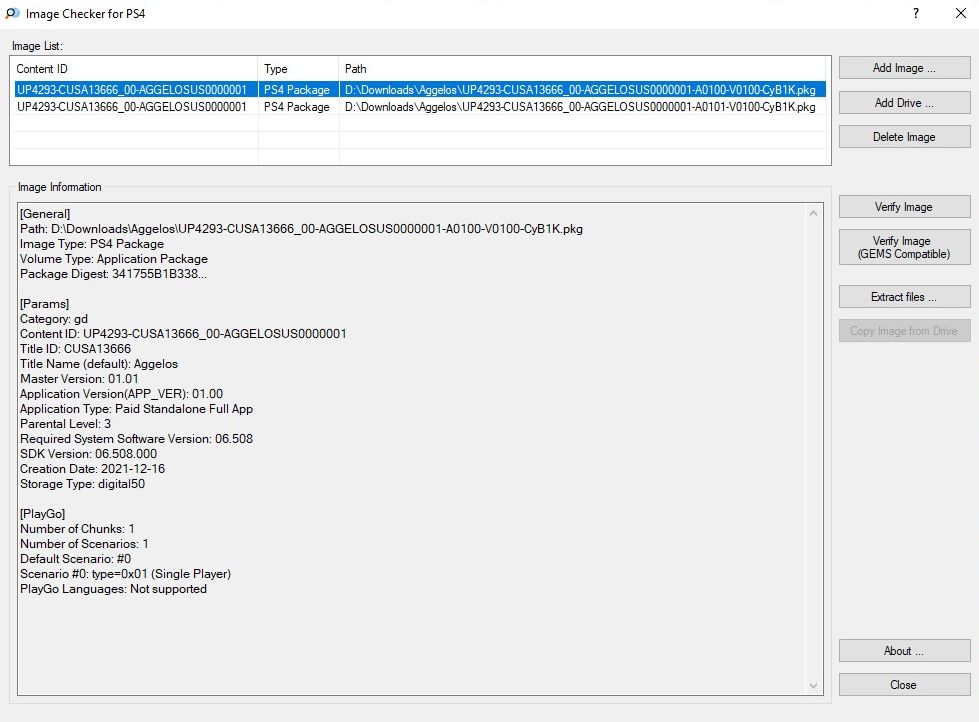Click the [PlayGo] section heading
This screenshot has width=979, height=722.
(42, 513)
